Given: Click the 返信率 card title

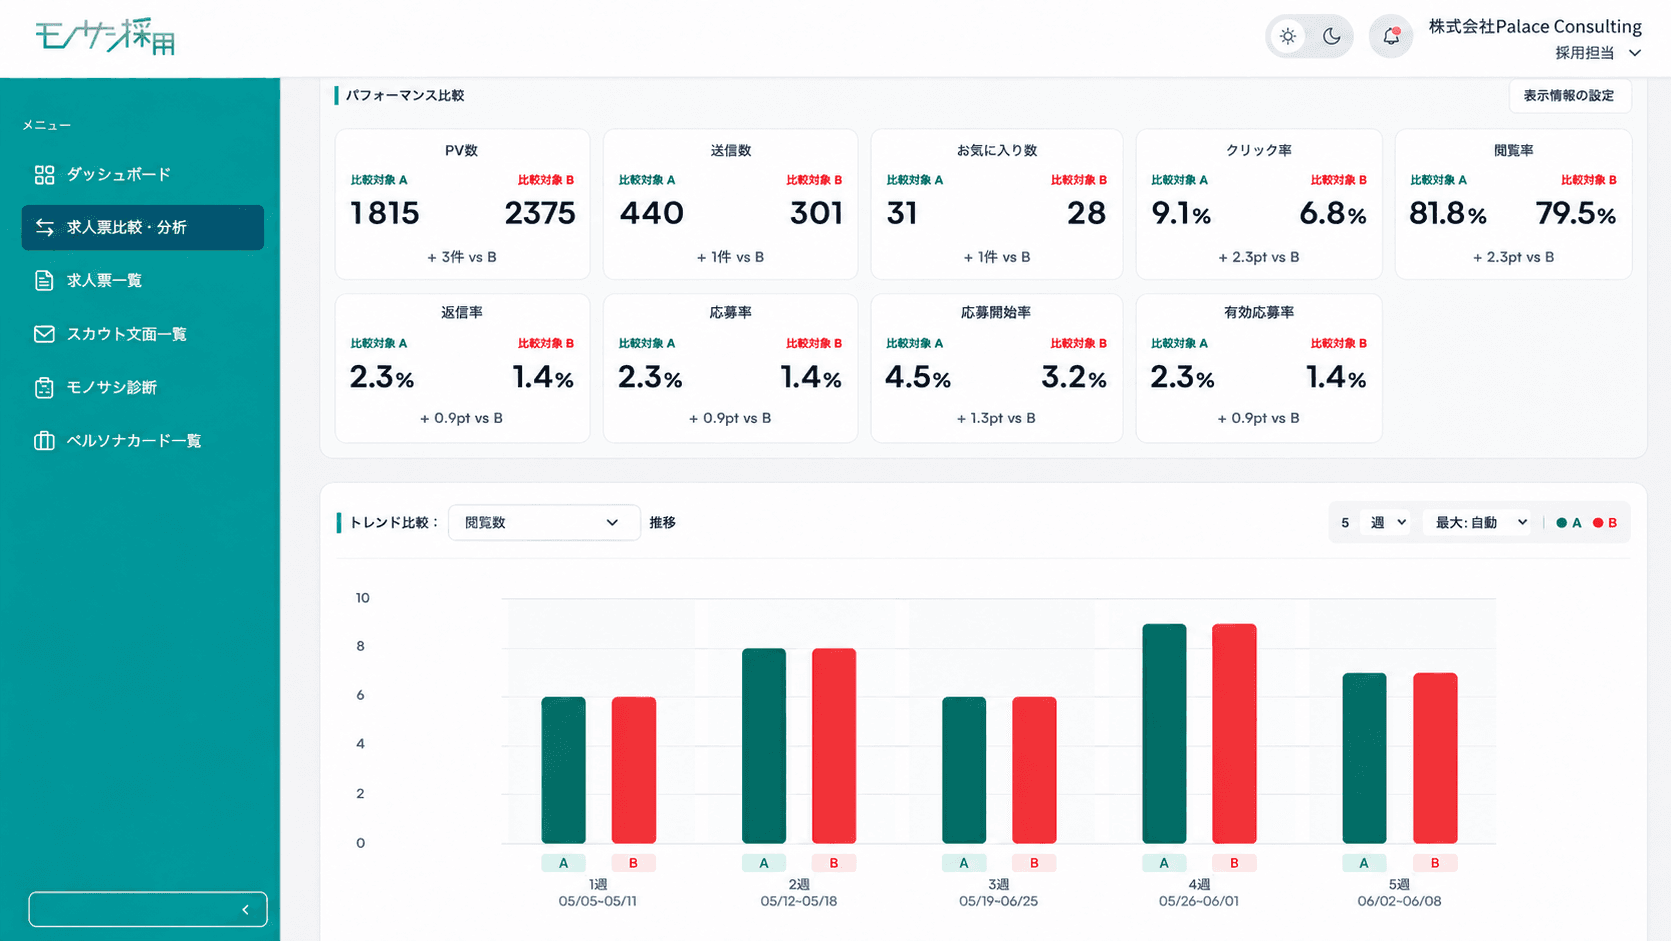Looking at the screenshot, I should click(x=462, y=313).
